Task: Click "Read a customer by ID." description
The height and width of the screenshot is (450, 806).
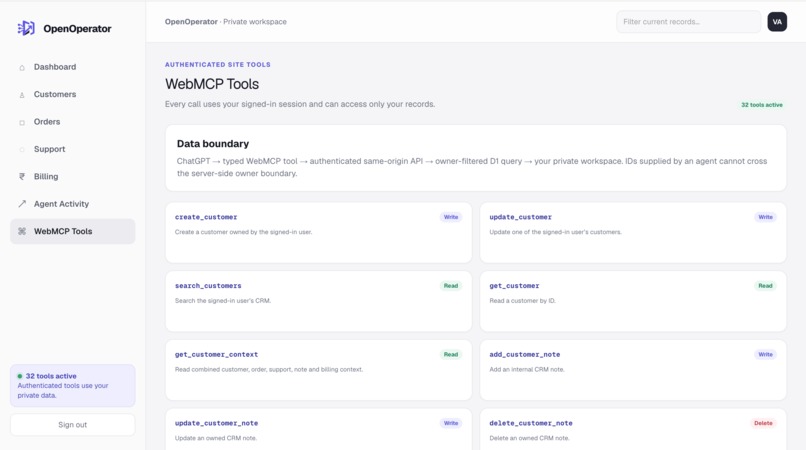Action: [x=522, y=300]
